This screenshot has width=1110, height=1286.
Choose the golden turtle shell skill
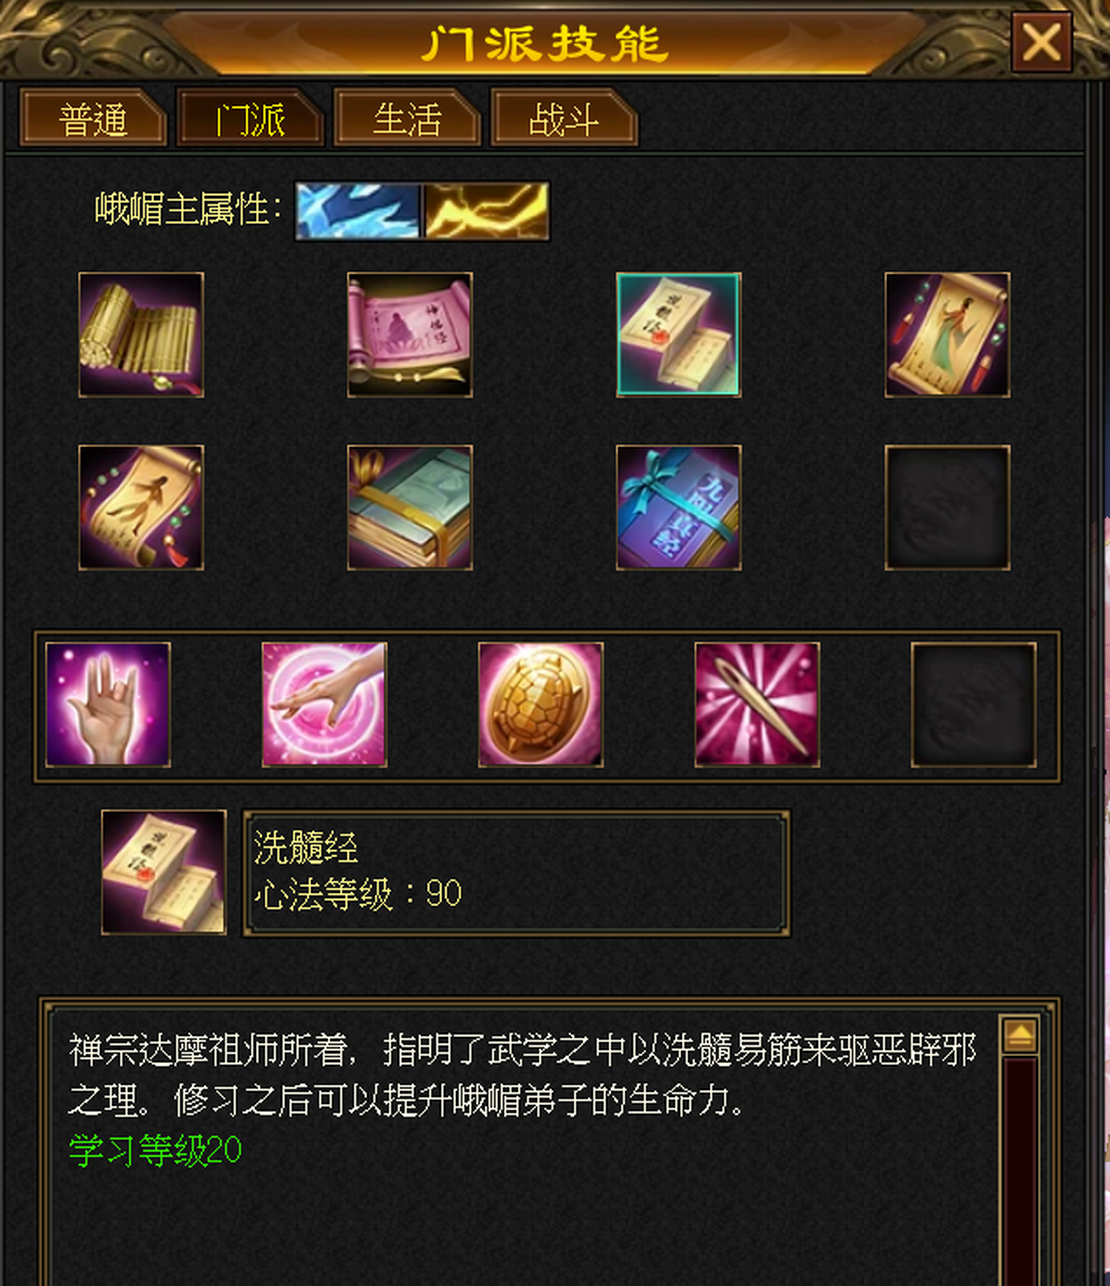pos(541,705)
